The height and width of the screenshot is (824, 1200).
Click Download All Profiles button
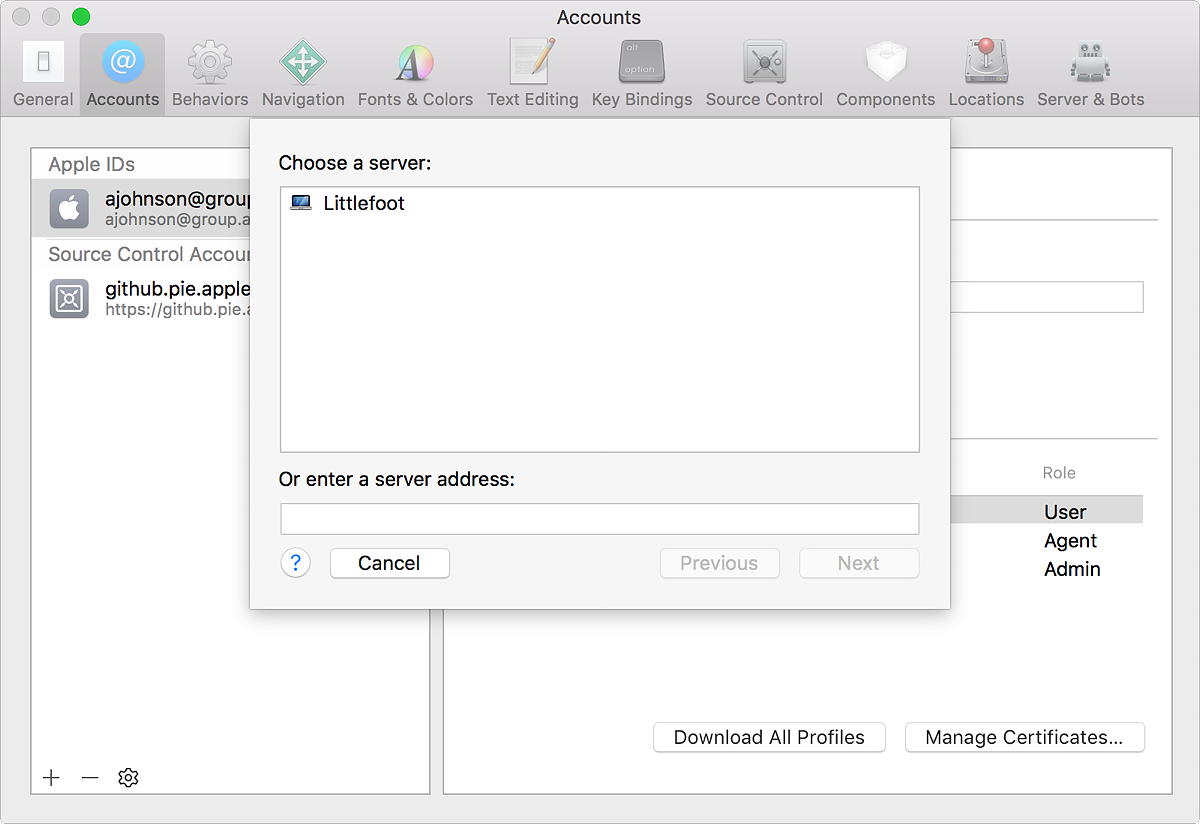[769, 738]
